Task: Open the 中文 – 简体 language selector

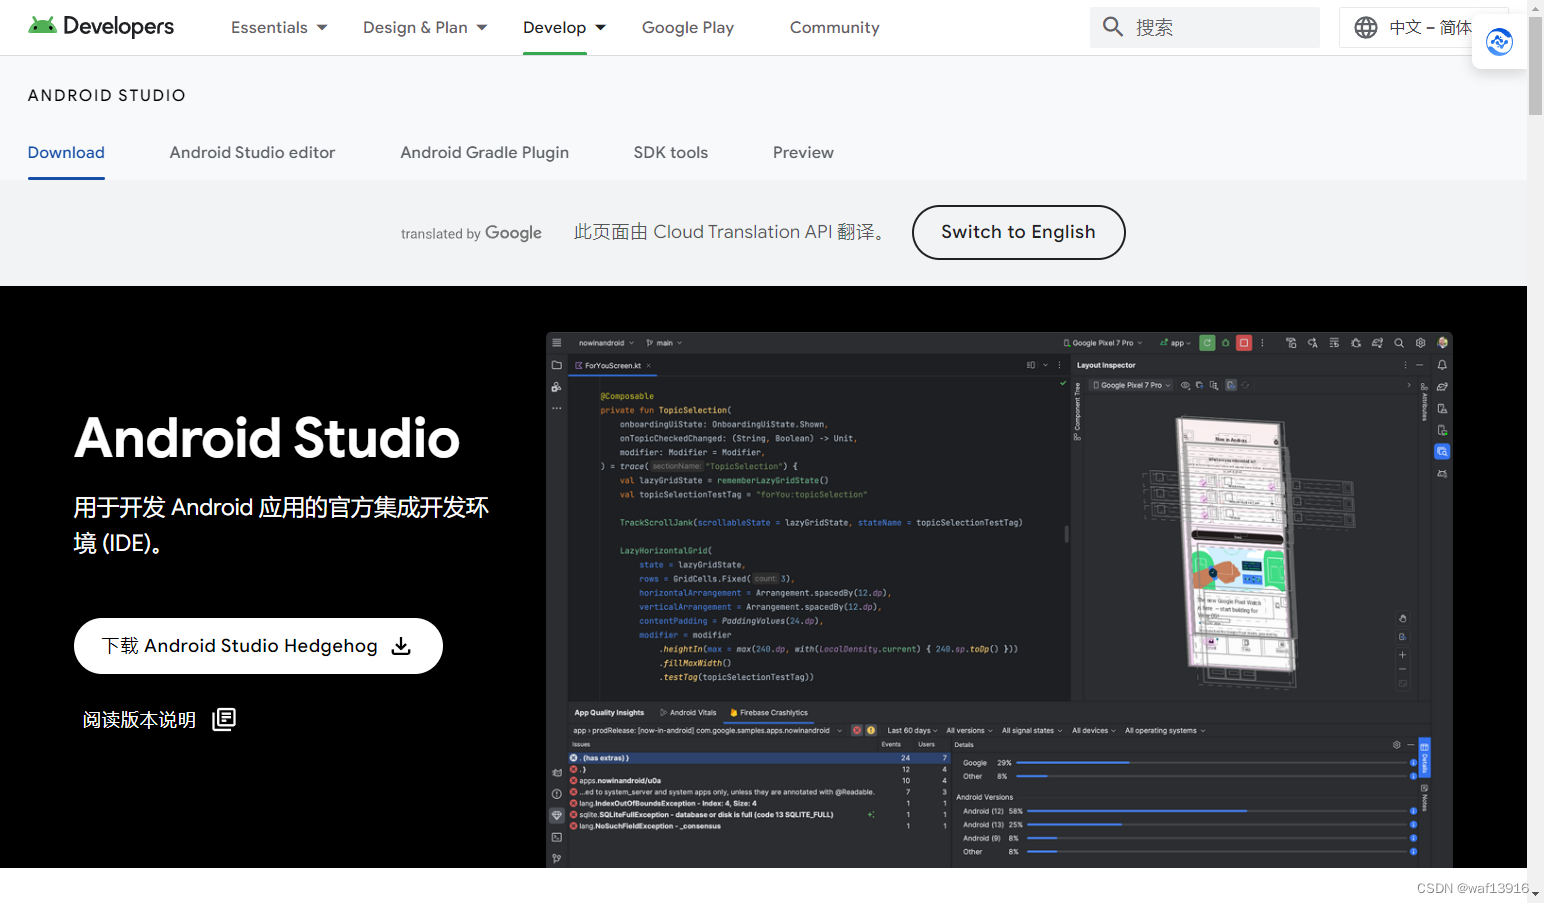Action: point(1423,27)
